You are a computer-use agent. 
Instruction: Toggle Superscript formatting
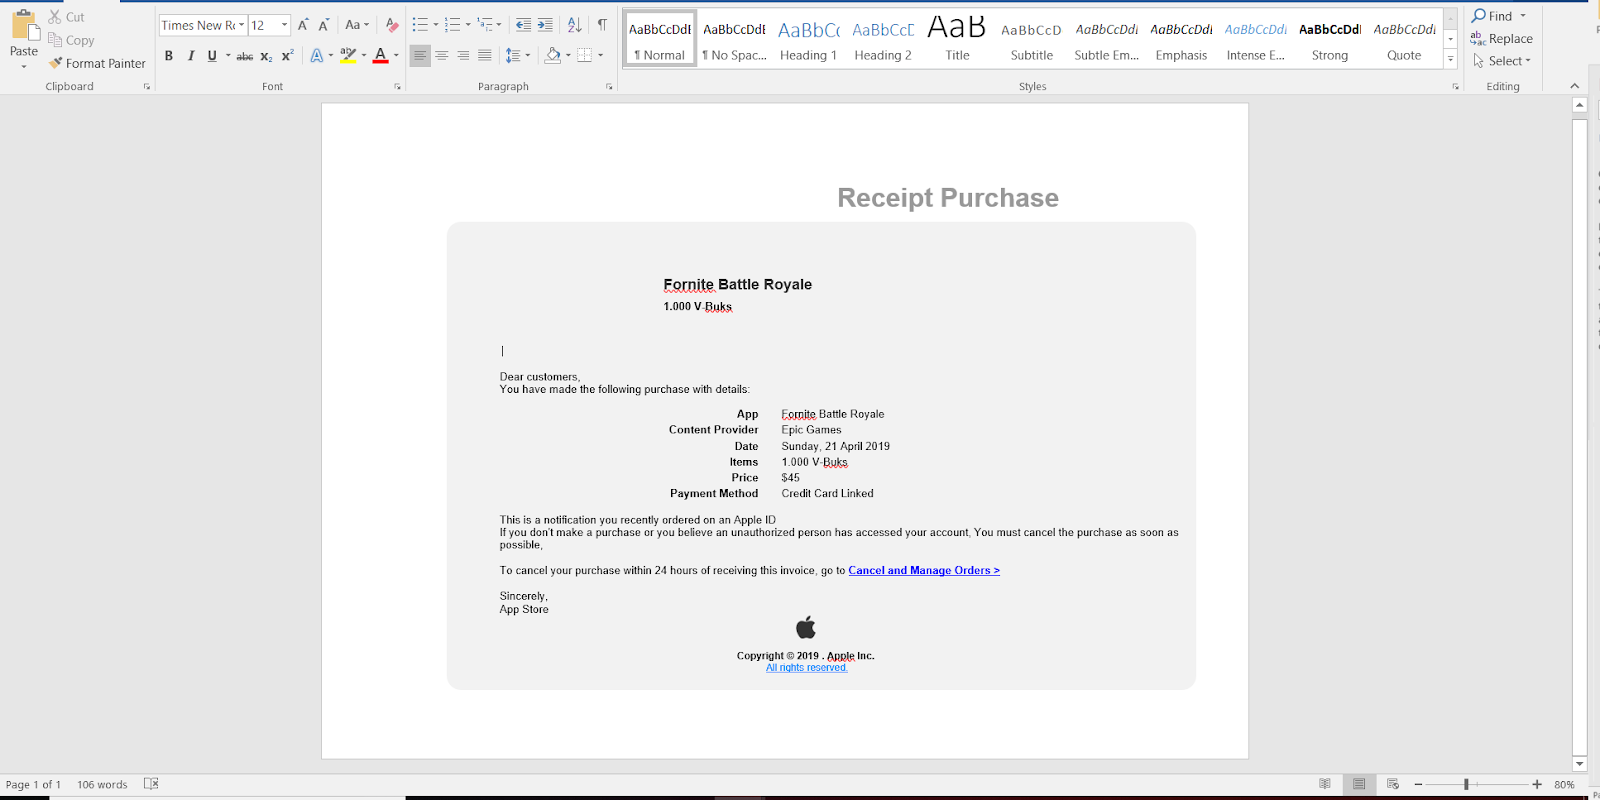(288, 56)
